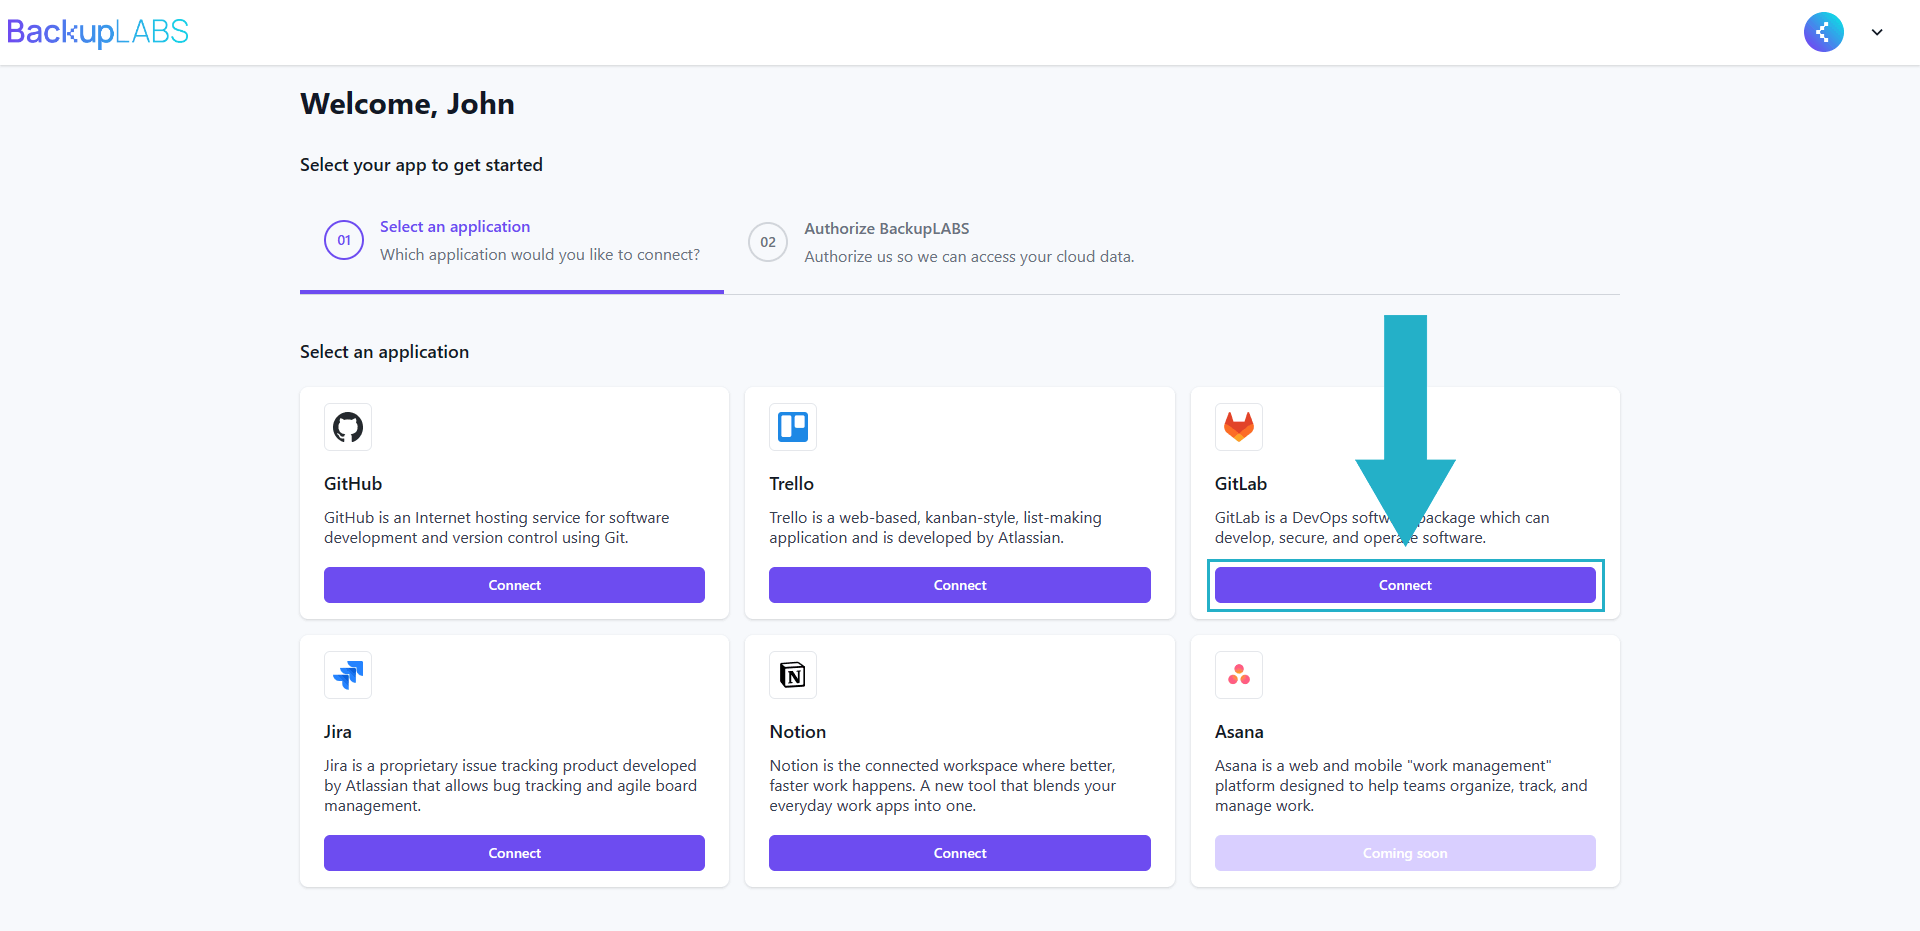Click the Jira app icon
The height and width of the screenshot is (931, 1920).
coord(348,675)
